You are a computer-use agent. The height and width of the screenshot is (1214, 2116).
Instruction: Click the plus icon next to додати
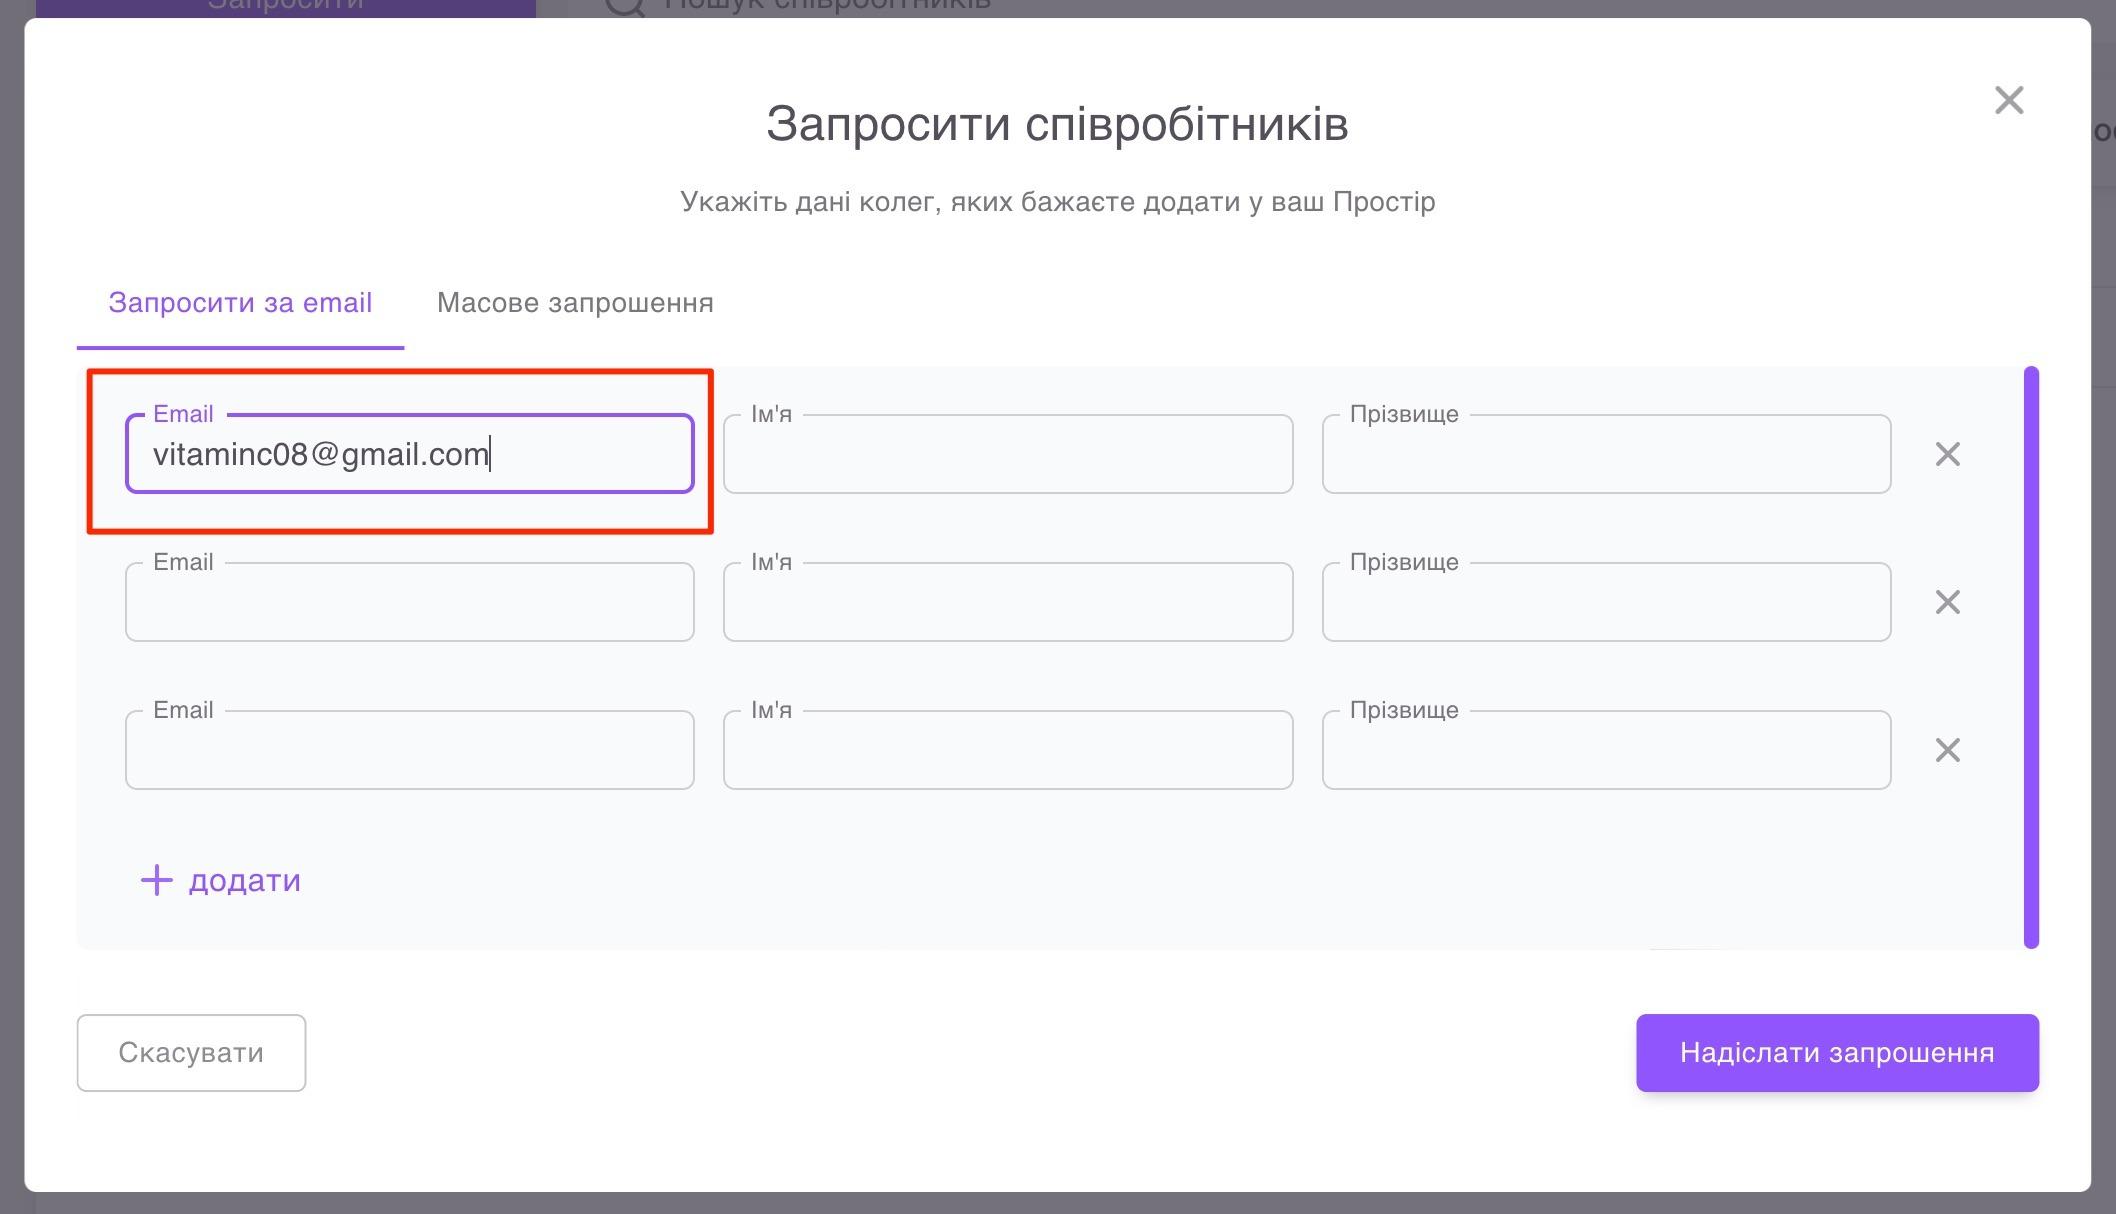(156, 881)
